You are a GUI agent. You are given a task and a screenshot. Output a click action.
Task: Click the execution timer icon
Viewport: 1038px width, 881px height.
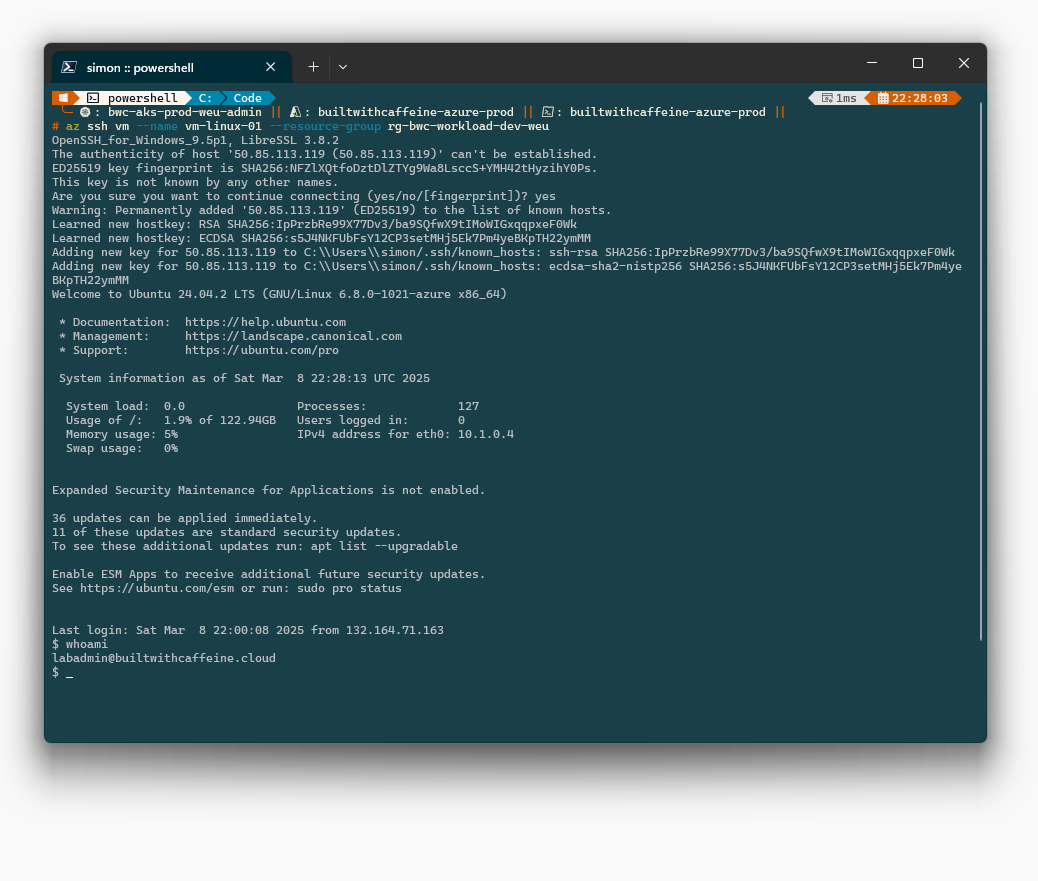(x=827, y=98)
